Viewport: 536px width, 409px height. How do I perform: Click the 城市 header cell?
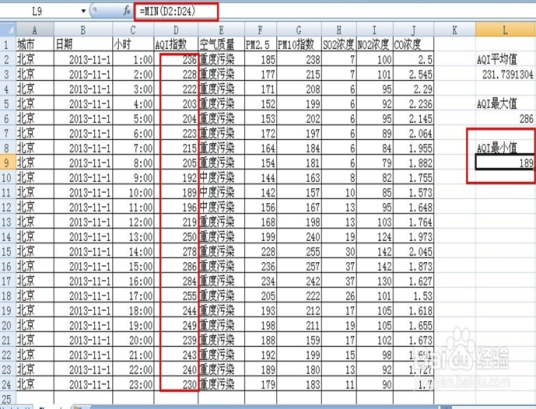tap(35, 44)
